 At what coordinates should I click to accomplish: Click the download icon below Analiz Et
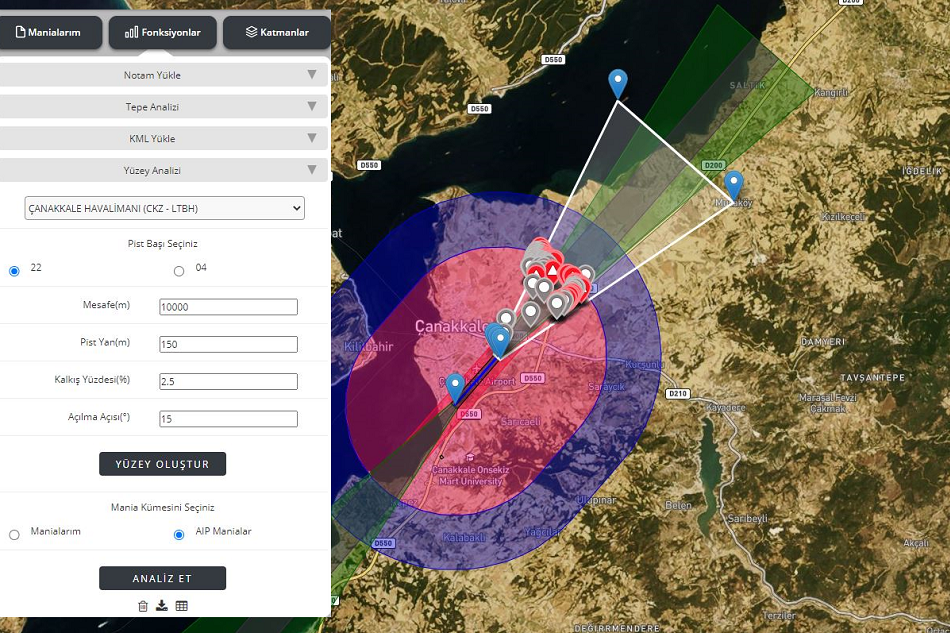coord(162,606)
